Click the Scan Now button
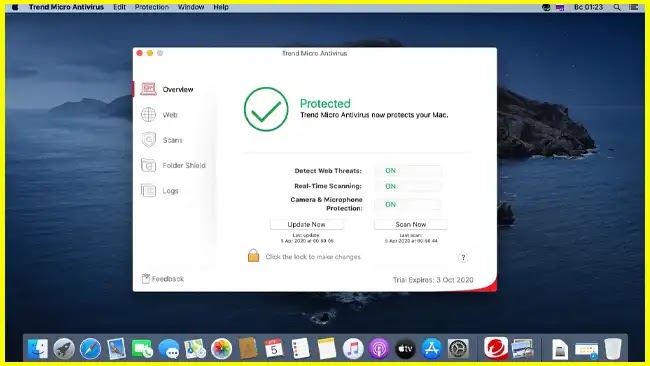This screenshot has width=650, height=366. coord(410,224)
